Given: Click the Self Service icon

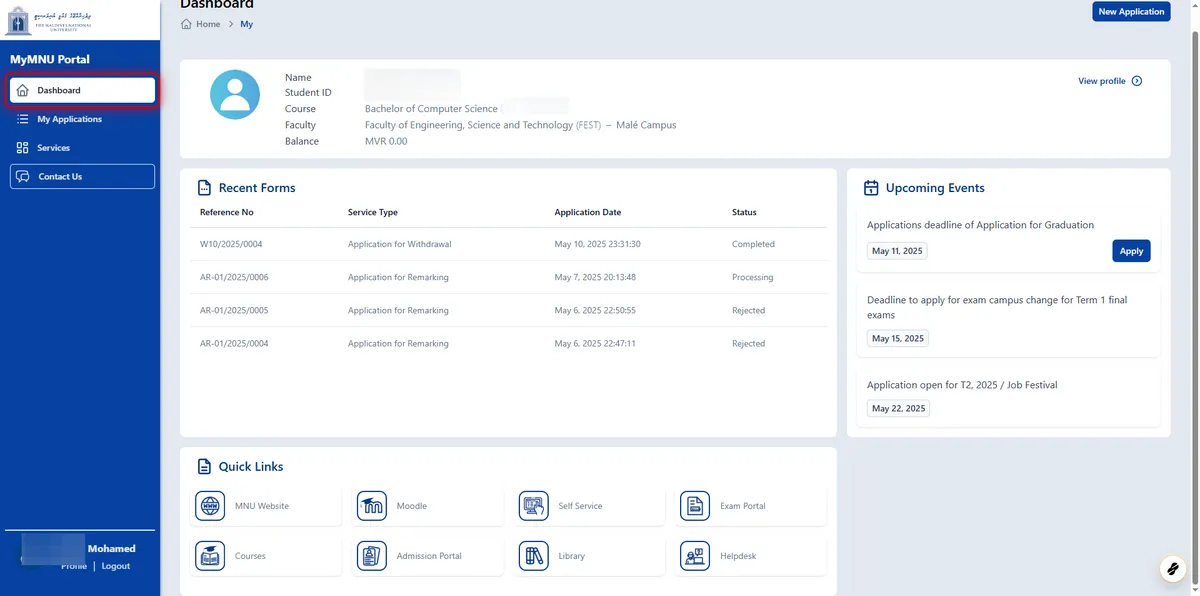Looking at the screenshot, I should 534,506.
